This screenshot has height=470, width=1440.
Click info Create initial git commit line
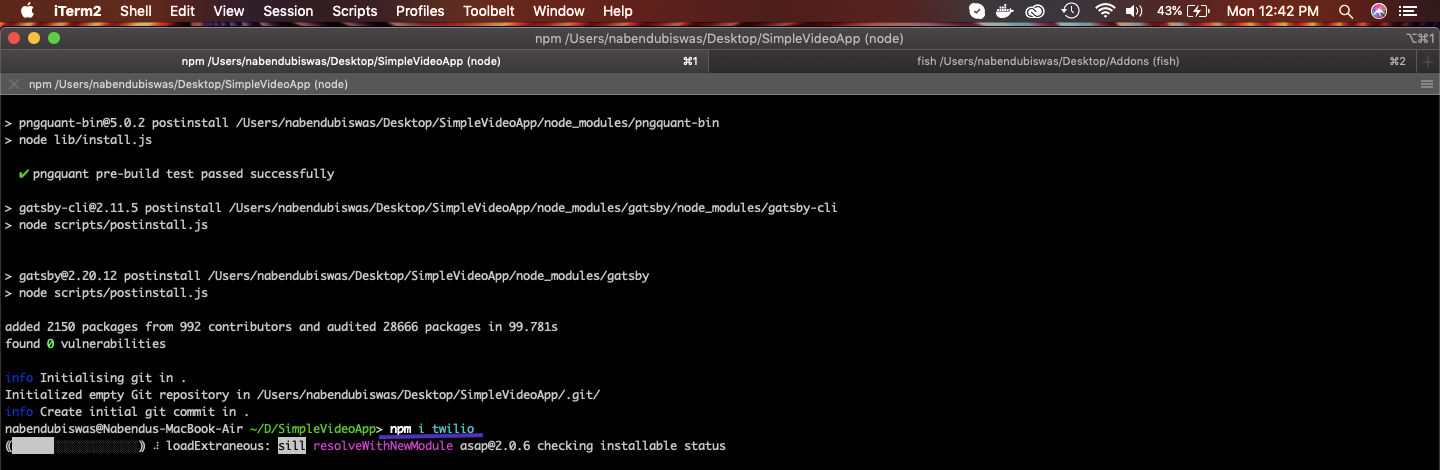pos(127,411)
